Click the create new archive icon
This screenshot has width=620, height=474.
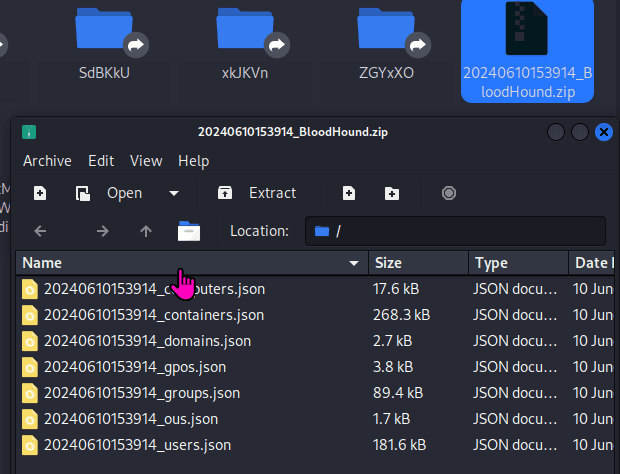[x=40, y=193]
